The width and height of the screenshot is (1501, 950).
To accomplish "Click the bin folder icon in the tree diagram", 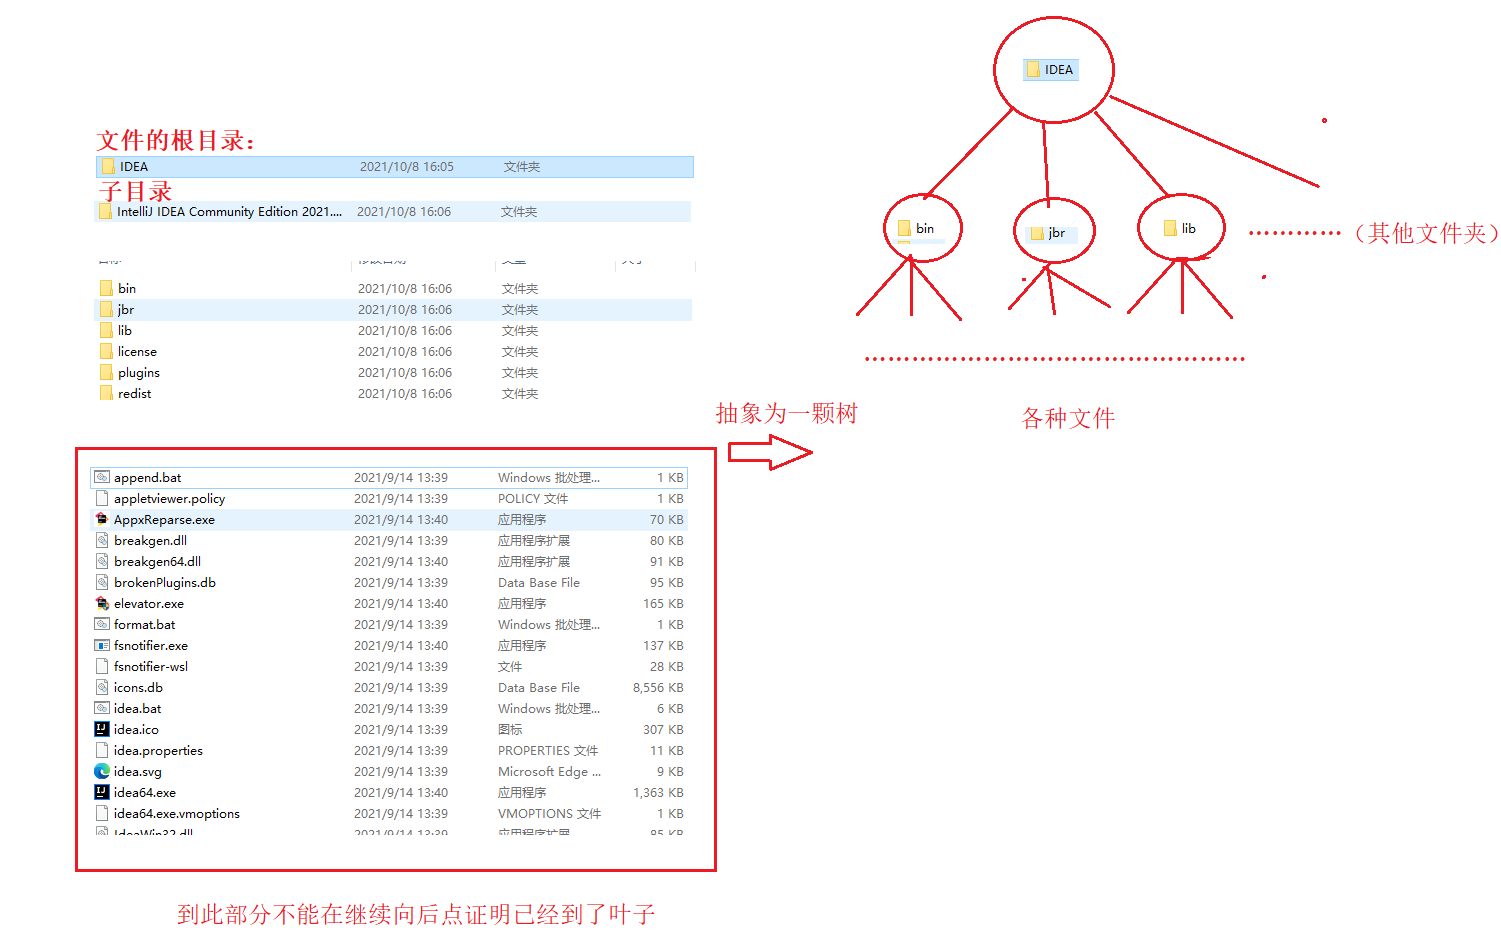I will [904, 229].
